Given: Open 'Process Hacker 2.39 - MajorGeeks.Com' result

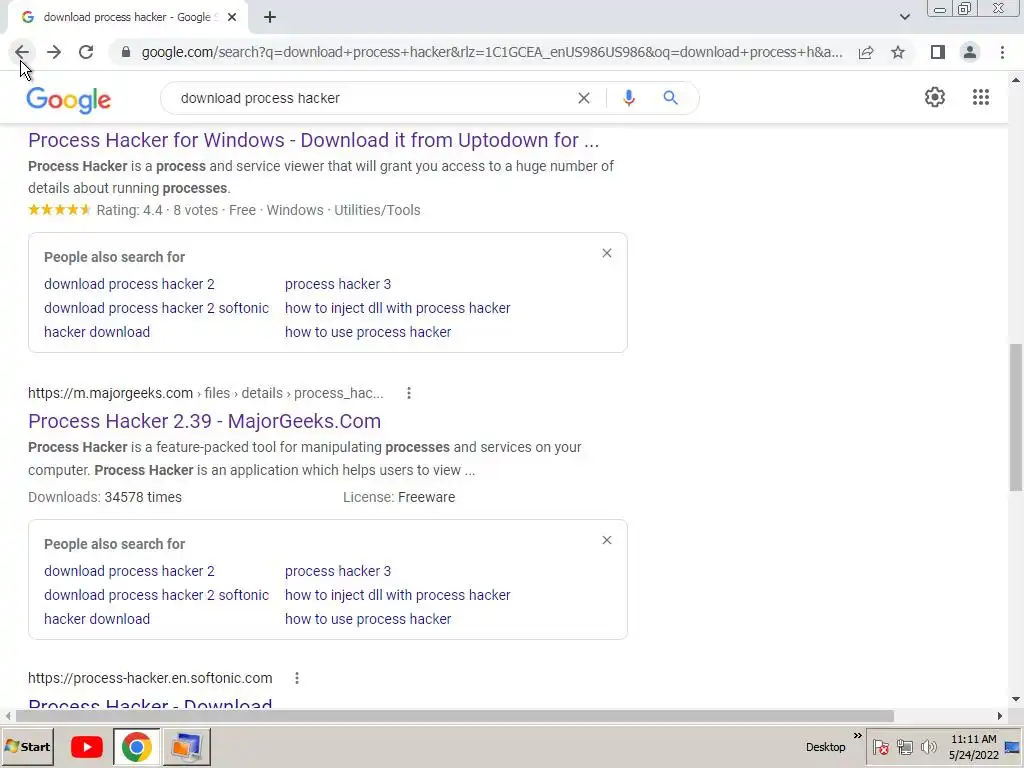Looking at the screenshot, I should (204, 421).
